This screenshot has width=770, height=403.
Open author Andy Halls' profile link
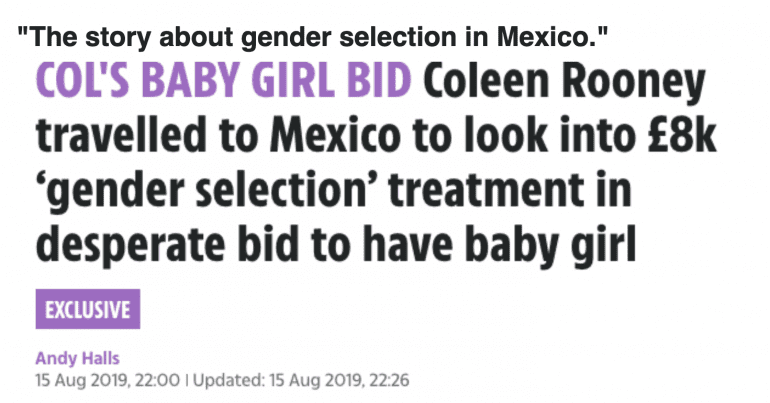(77, 358)
